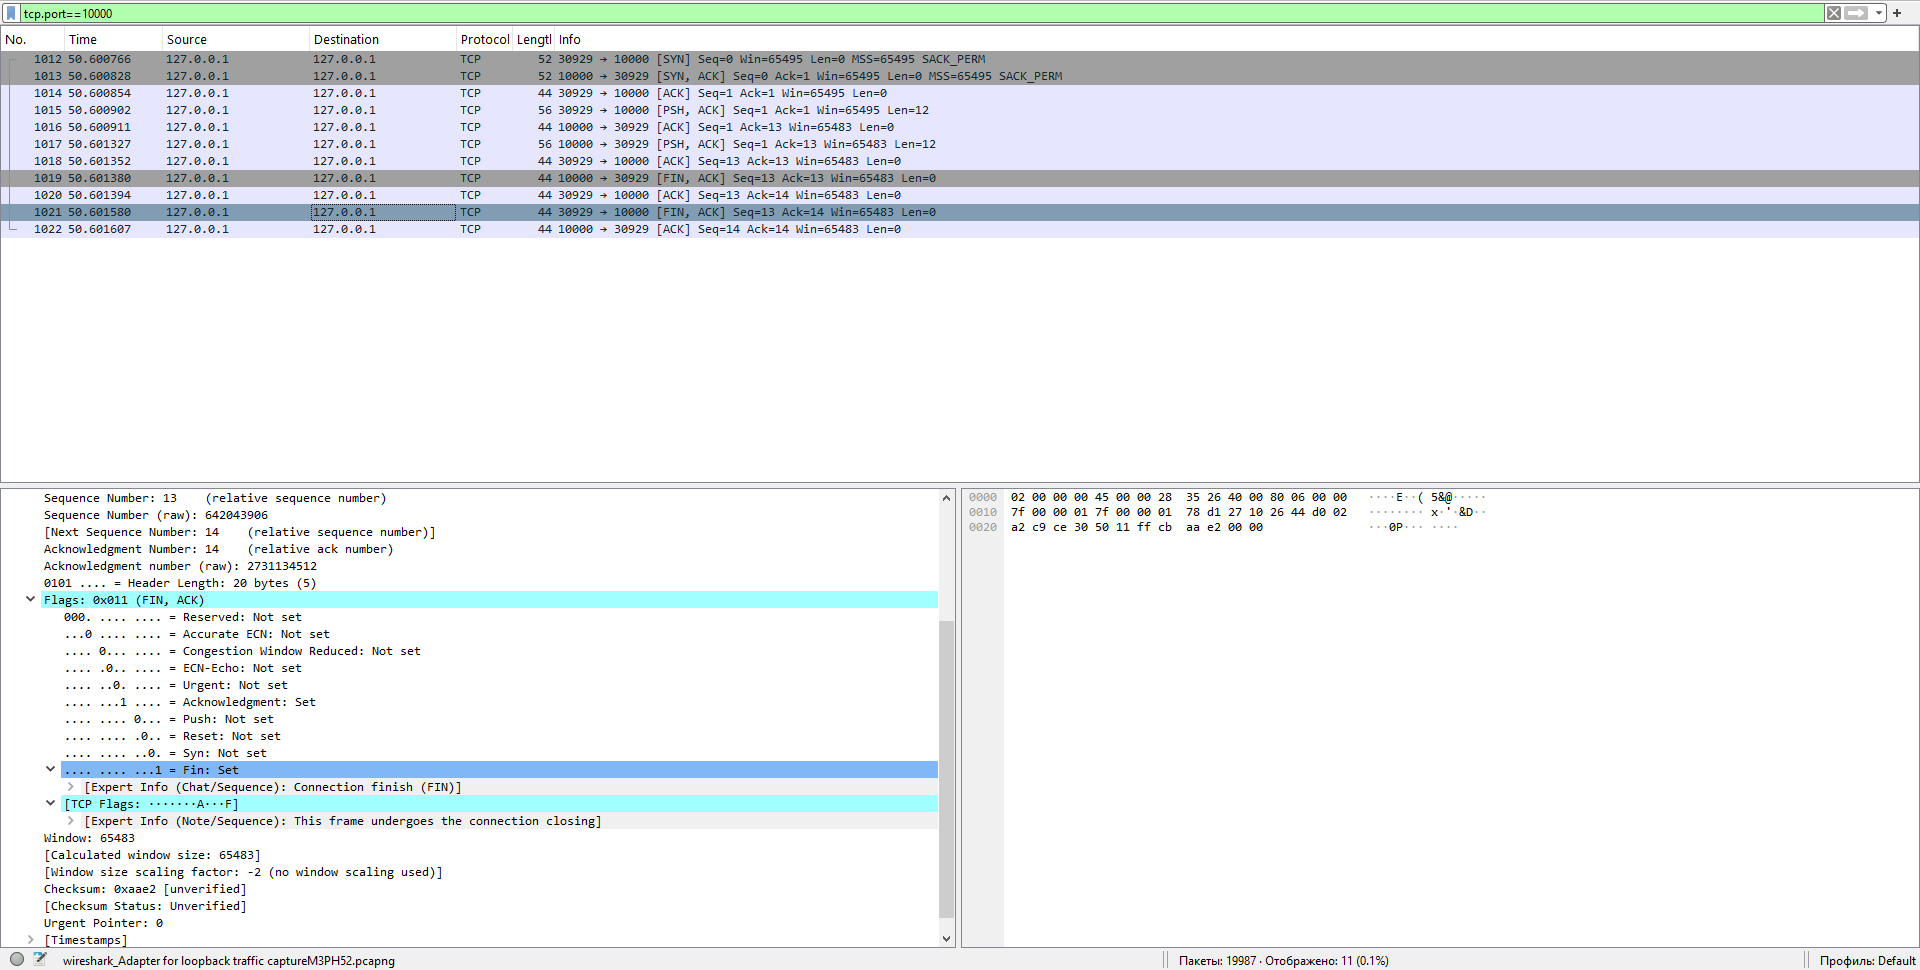Select packet 1019 FIN, ACK row
Screen dimensions: 1920x970
coord(400,178)
